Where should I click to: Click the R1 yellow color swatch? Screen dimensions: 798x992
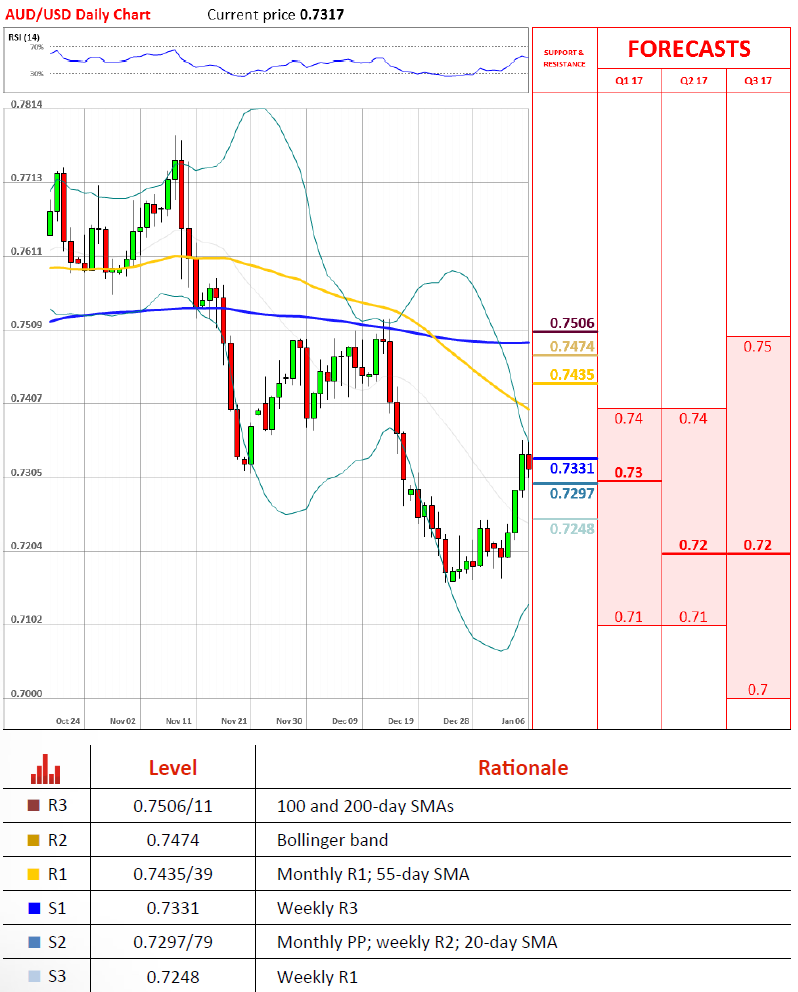pyautogui.click(x=34, y=874)
